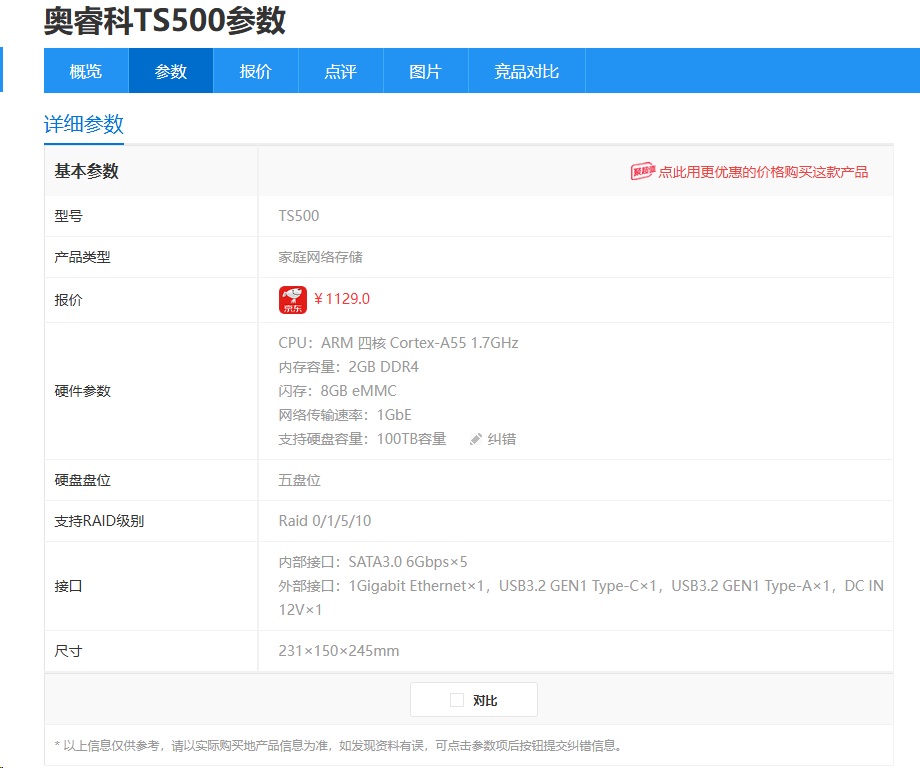Open the JD.com red store icon
Viewport: 920px width, 768px height.
click(293, 300)
